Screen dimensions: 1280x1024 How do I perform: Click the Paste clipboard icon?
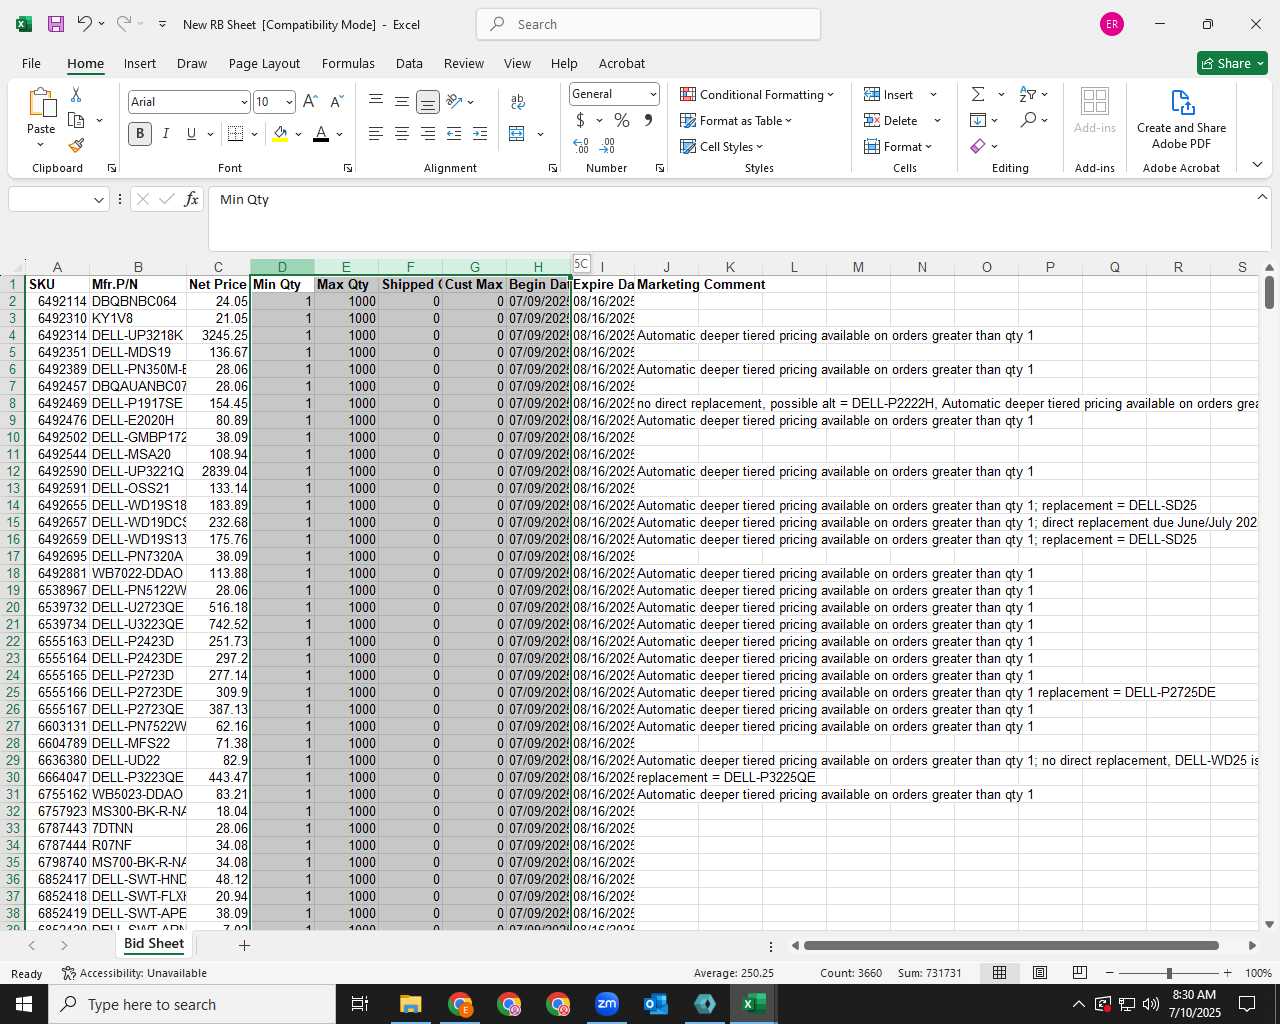coord(41,103)
